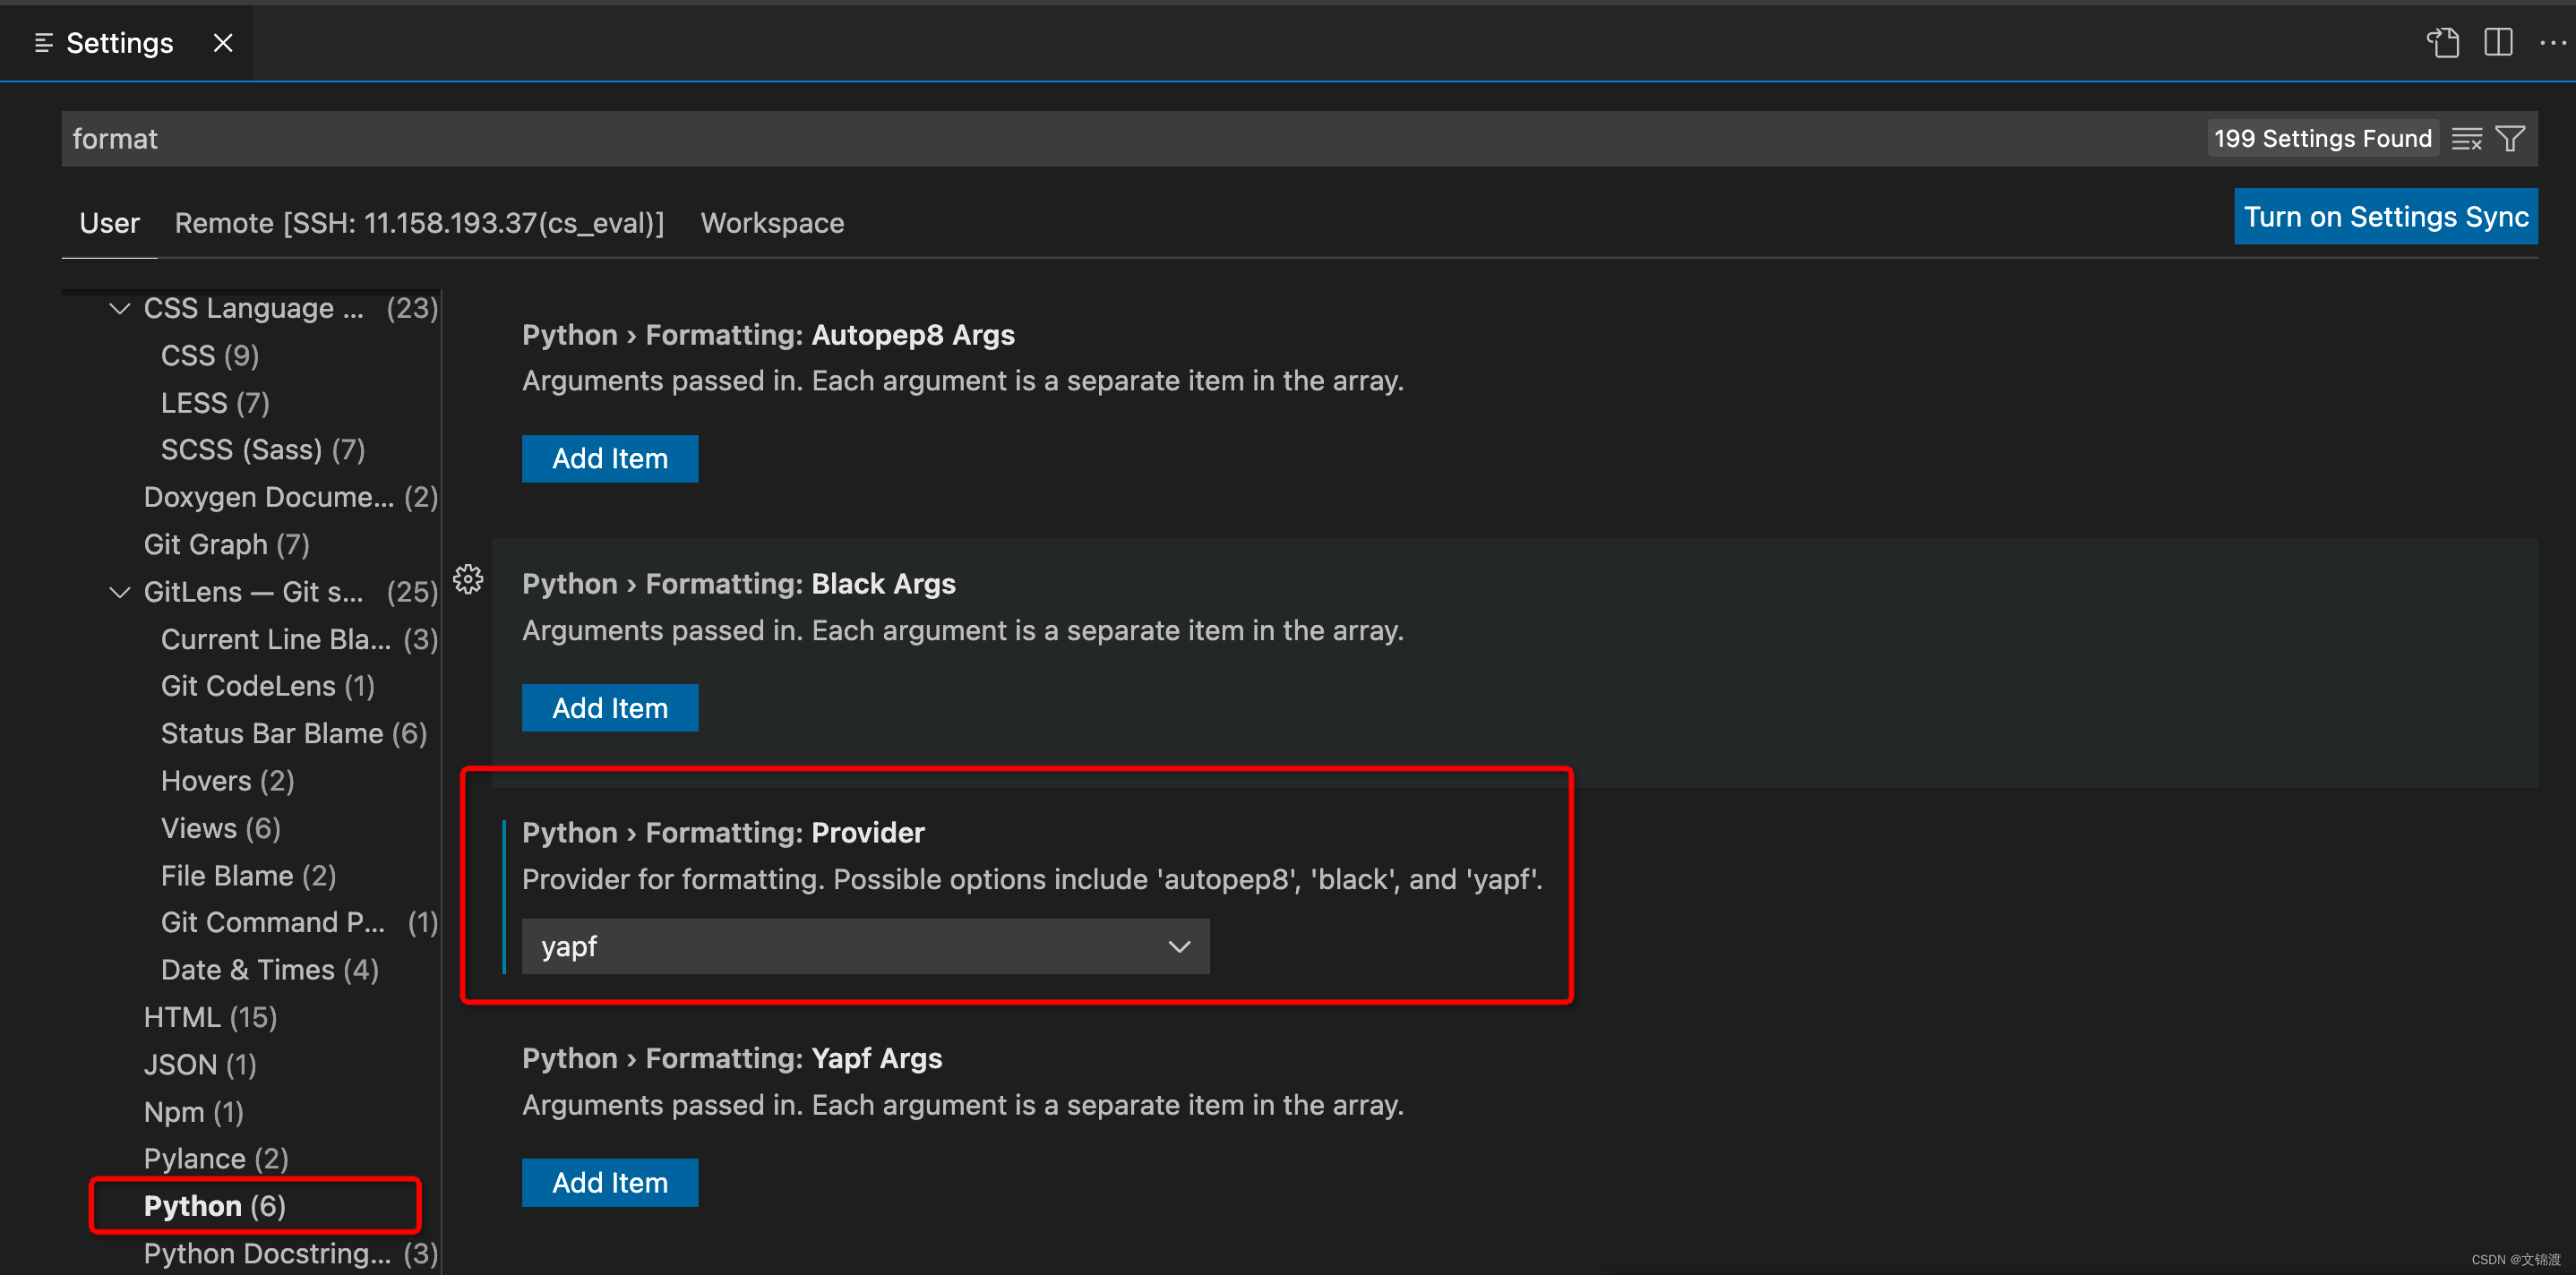Open the Formatting Provider yapf dropdown
2576x1275 pixels.
tap(865, 946)
